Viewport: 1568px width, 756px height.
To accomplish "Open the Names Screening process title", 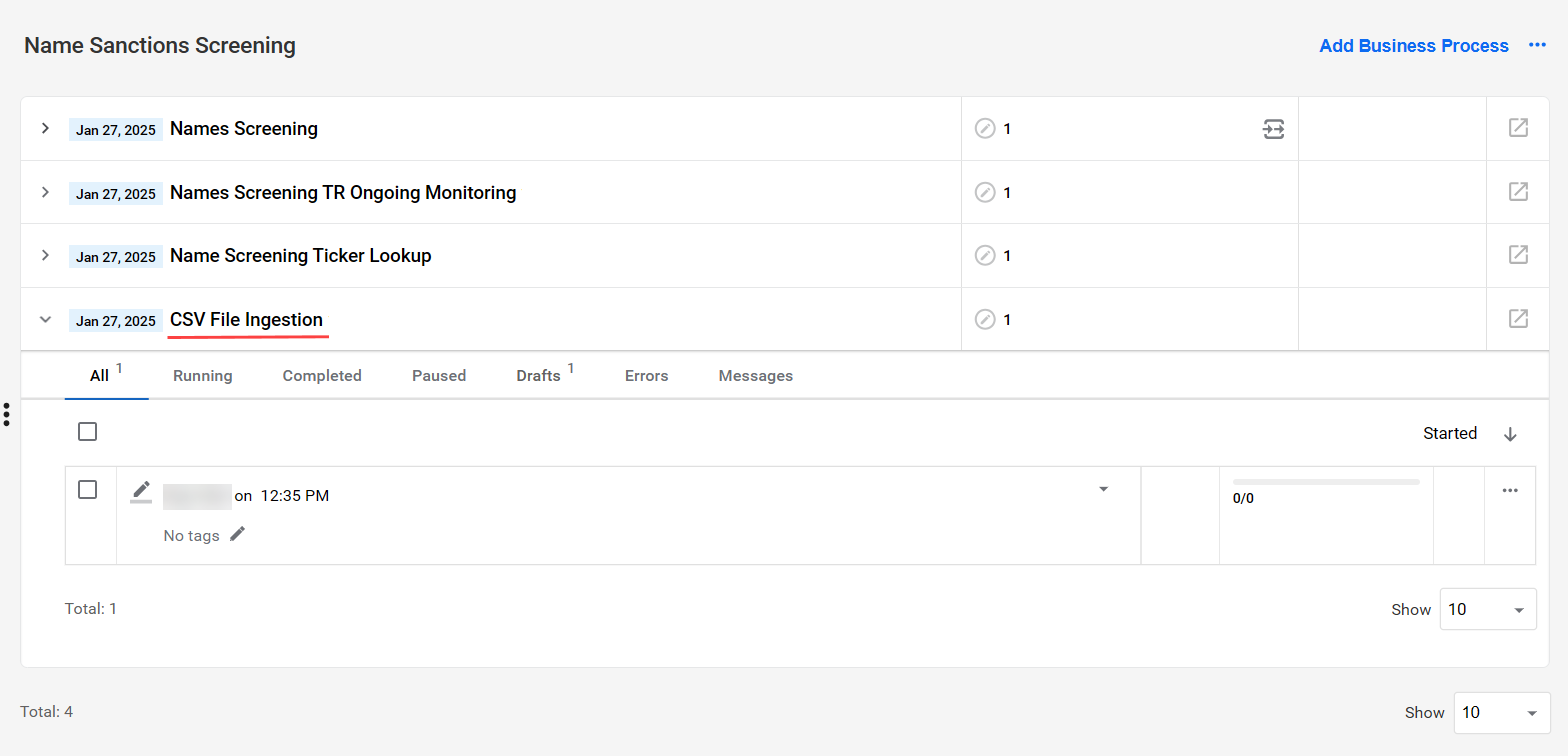I will pos(244,129).
